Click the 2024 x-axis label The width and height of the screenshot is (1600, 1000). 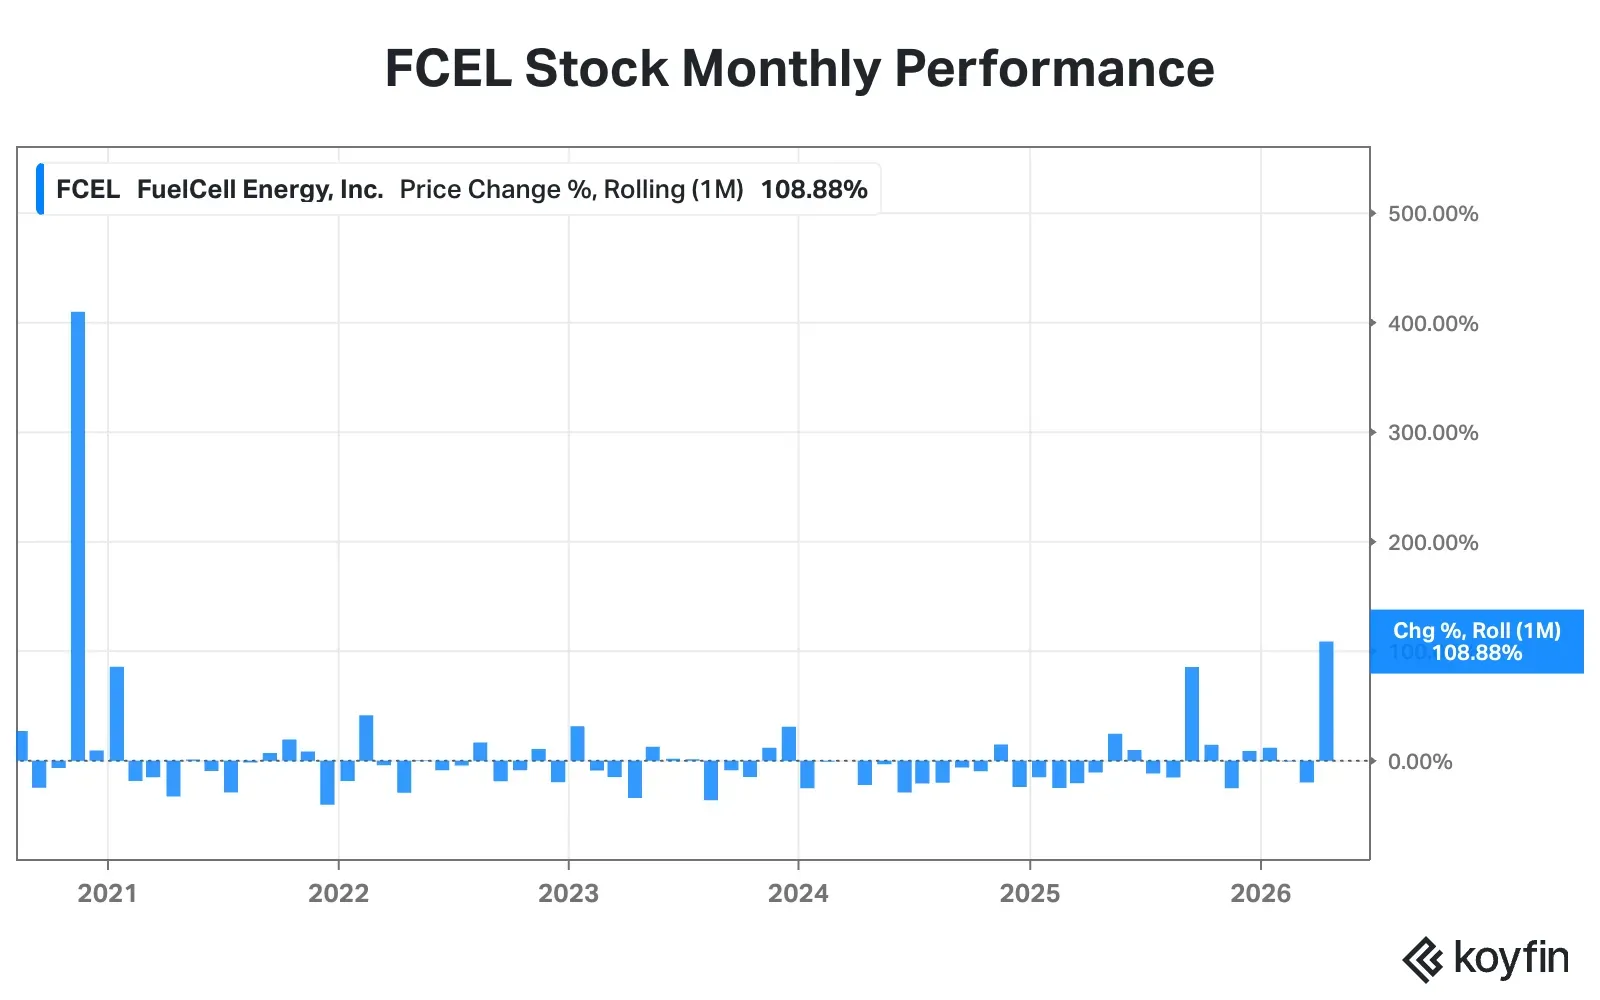point(798,893)
